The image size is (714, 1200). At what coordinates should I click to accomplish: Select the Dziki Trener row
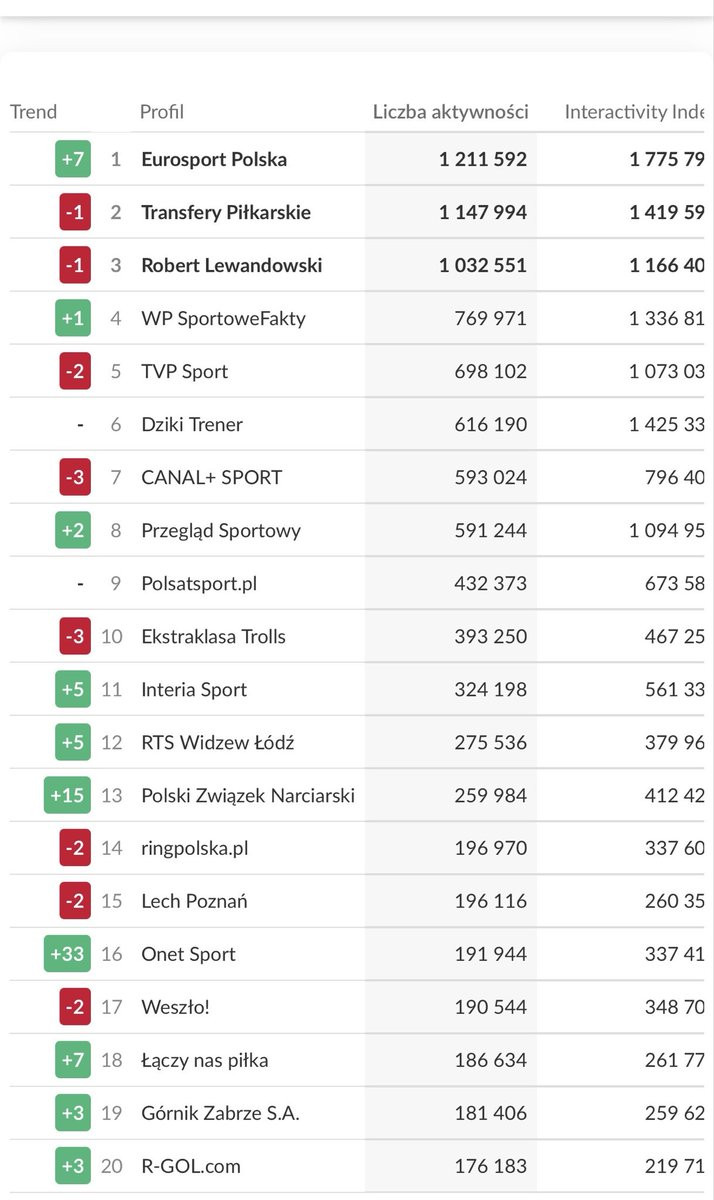(x=357, y=424)
